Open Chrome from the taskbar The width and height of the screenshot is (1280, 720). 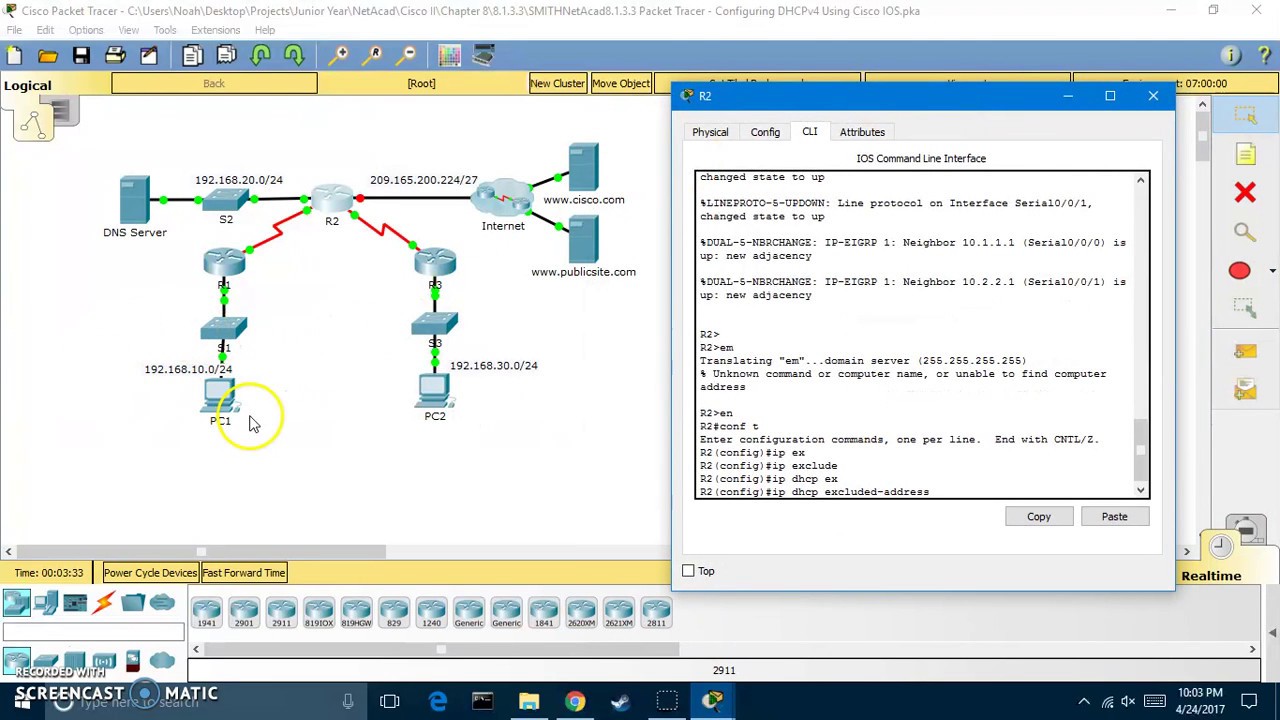click(x=574, y=702)
